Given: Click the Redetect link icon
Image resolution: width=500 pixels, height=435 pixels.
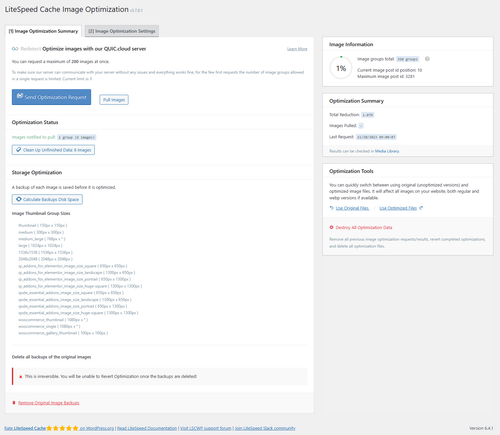Looking at the screenshot, I should click(x=15, y=49).
